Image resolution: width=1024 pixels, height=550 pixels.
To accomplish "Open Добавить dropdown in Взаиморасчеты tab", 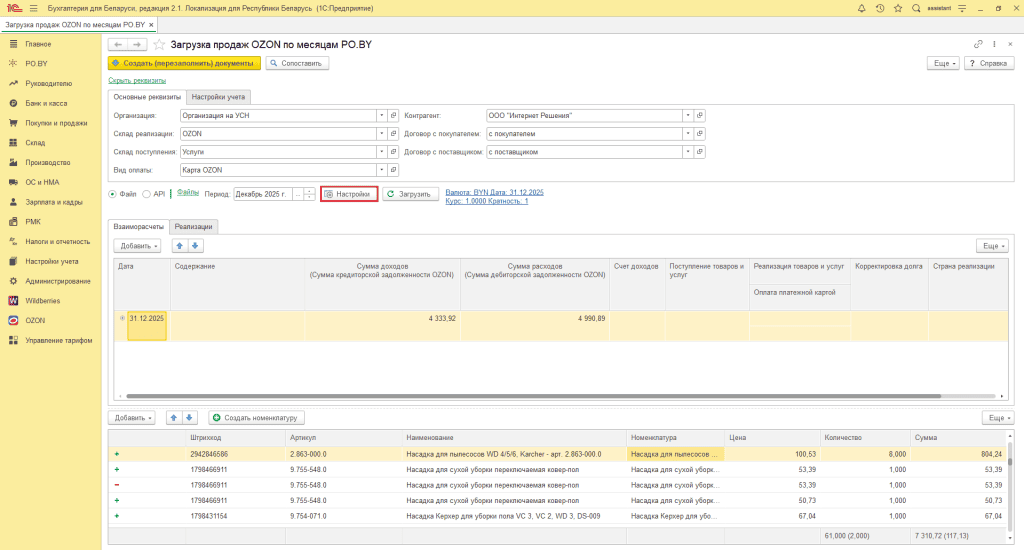I will pos(137,246).
